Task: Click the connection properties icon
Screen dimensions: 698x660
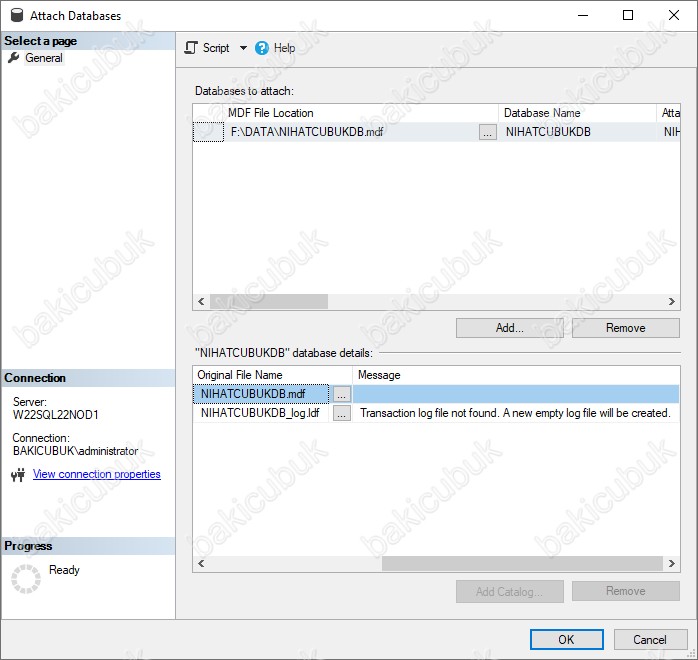Action: [18, 475]
